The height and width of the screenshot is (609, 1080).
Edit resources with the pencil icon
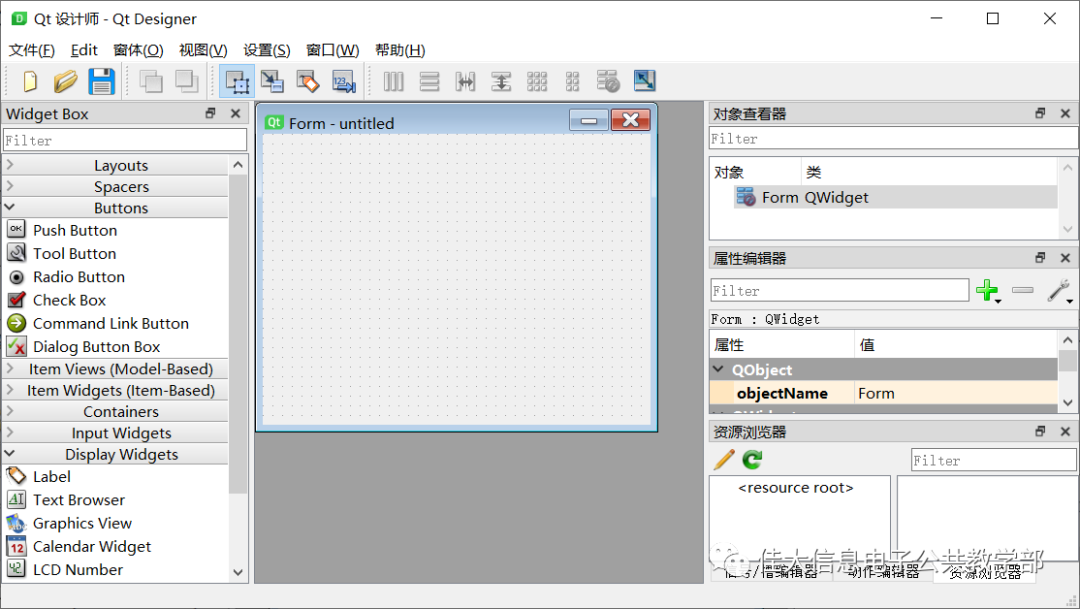pos(724,460)
